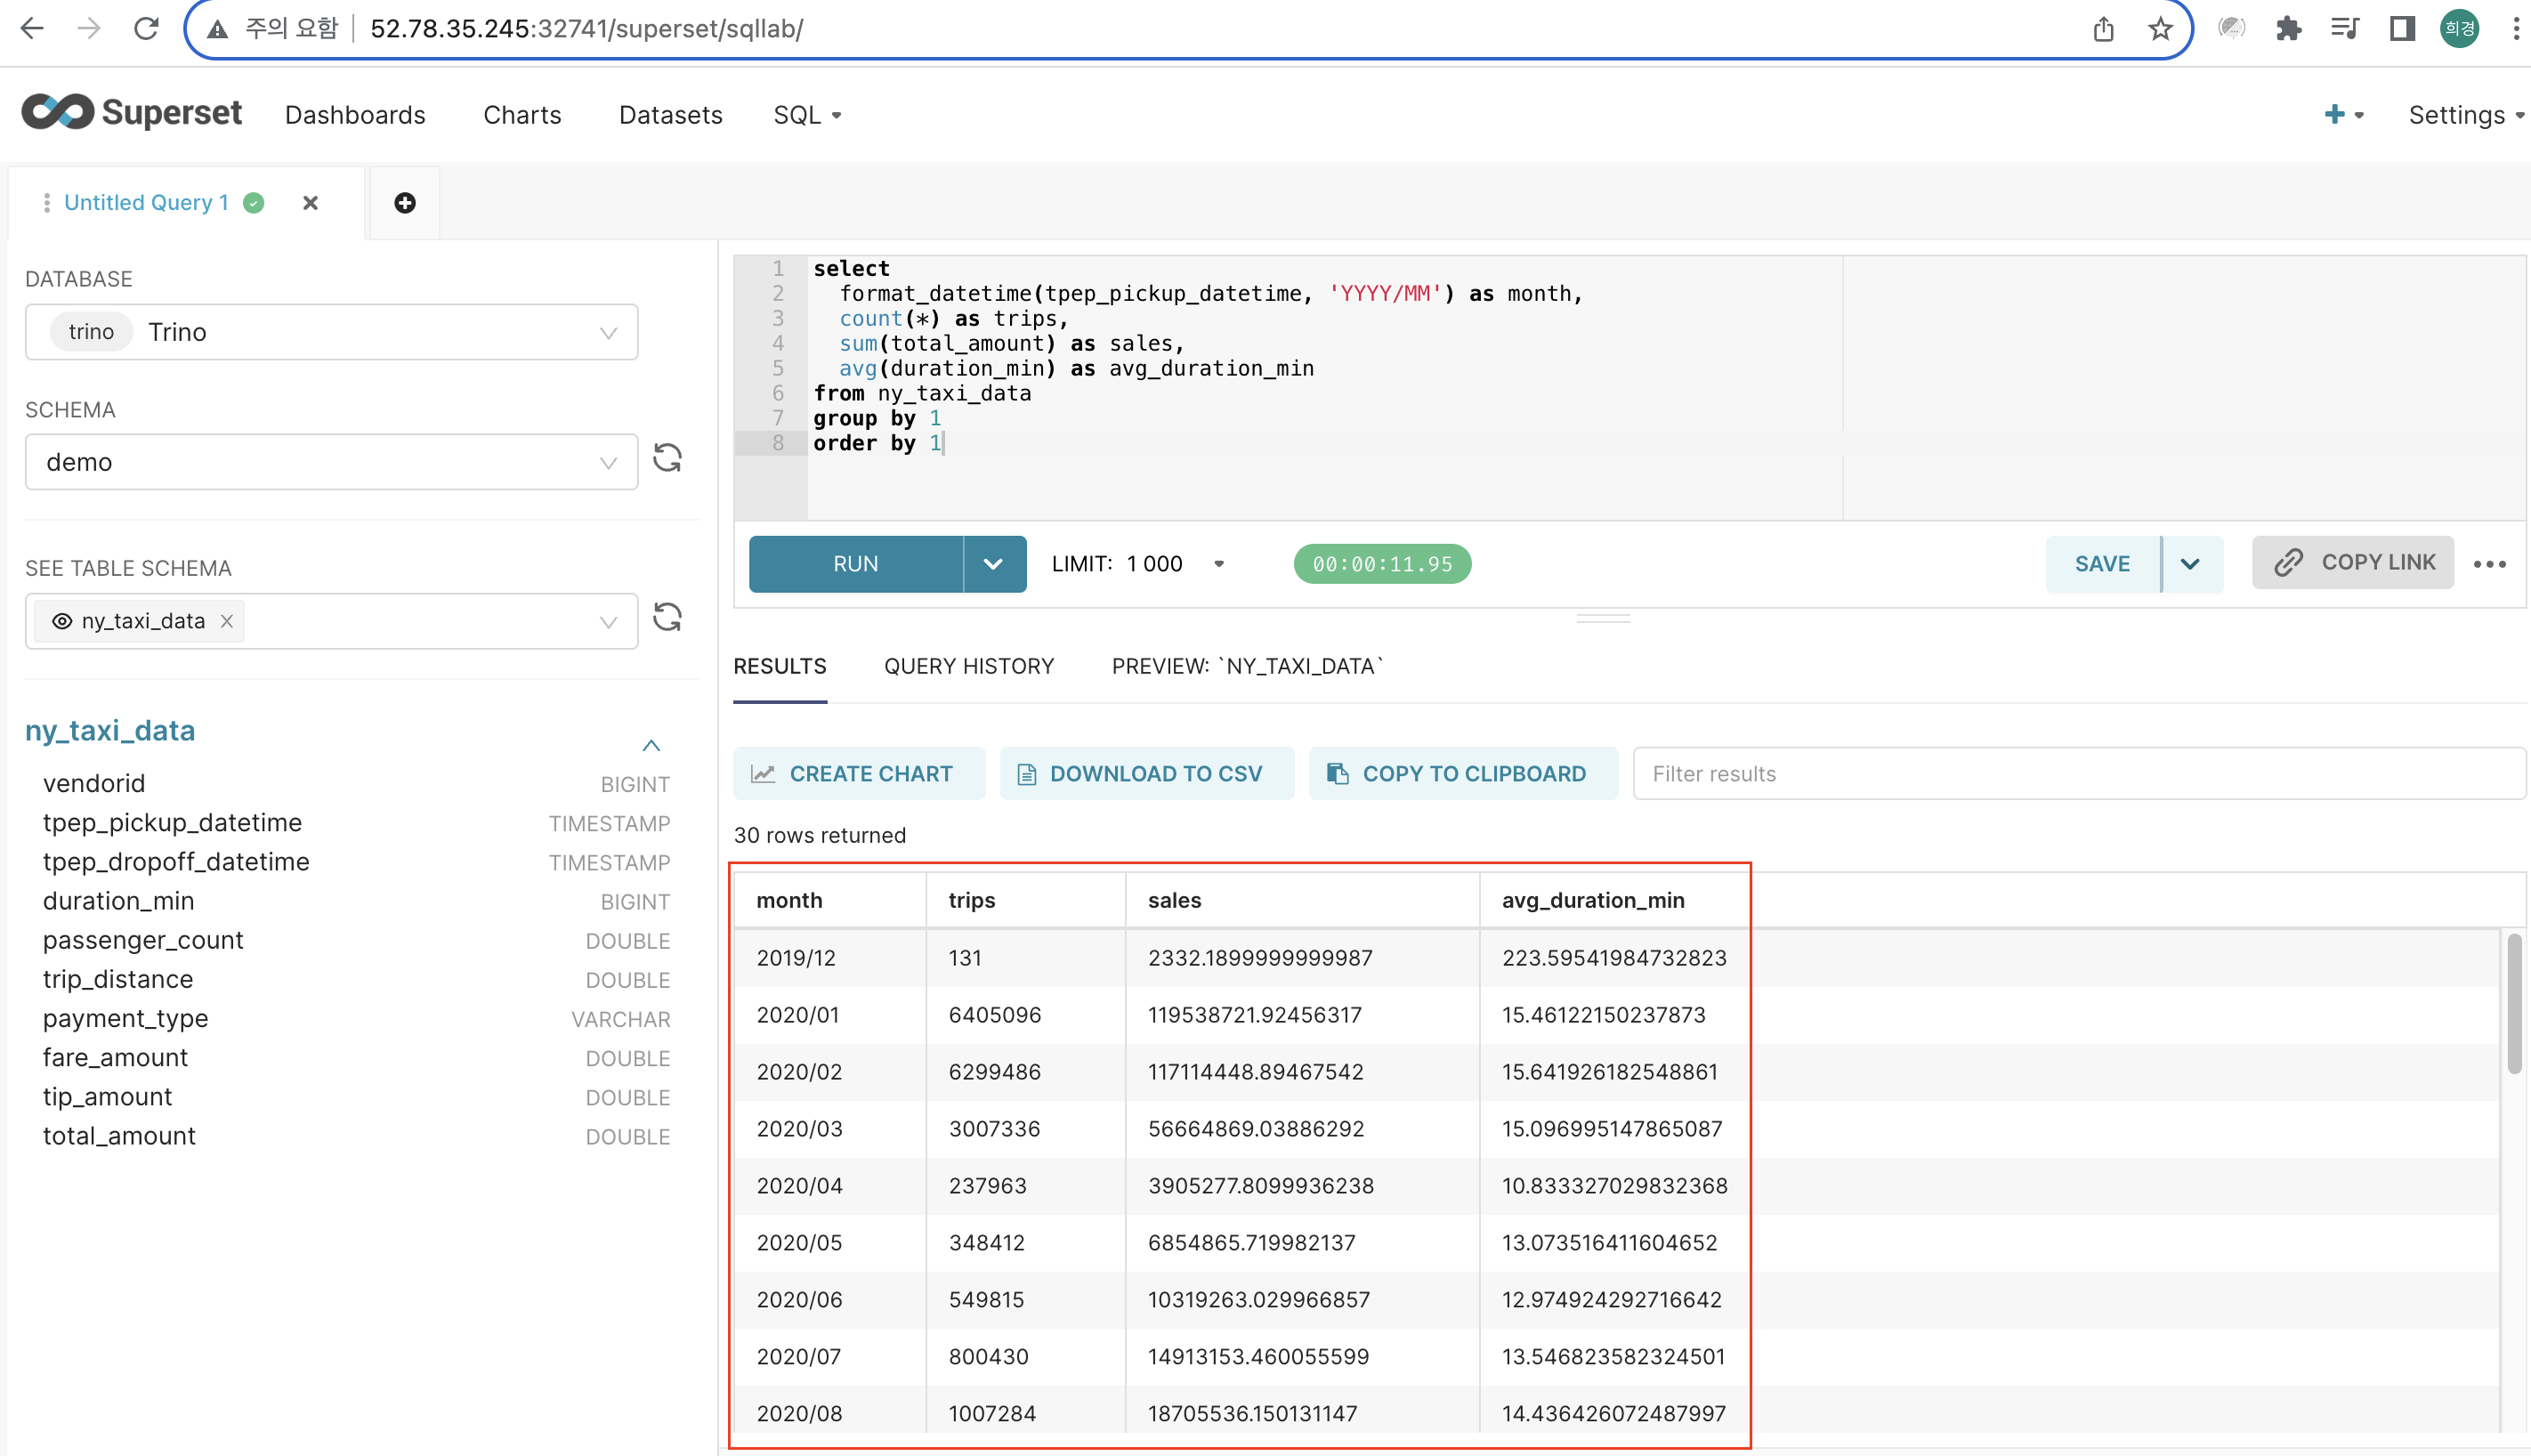
Task: Bookmark this page with star icon
Action: click(x=2160, y=29)
